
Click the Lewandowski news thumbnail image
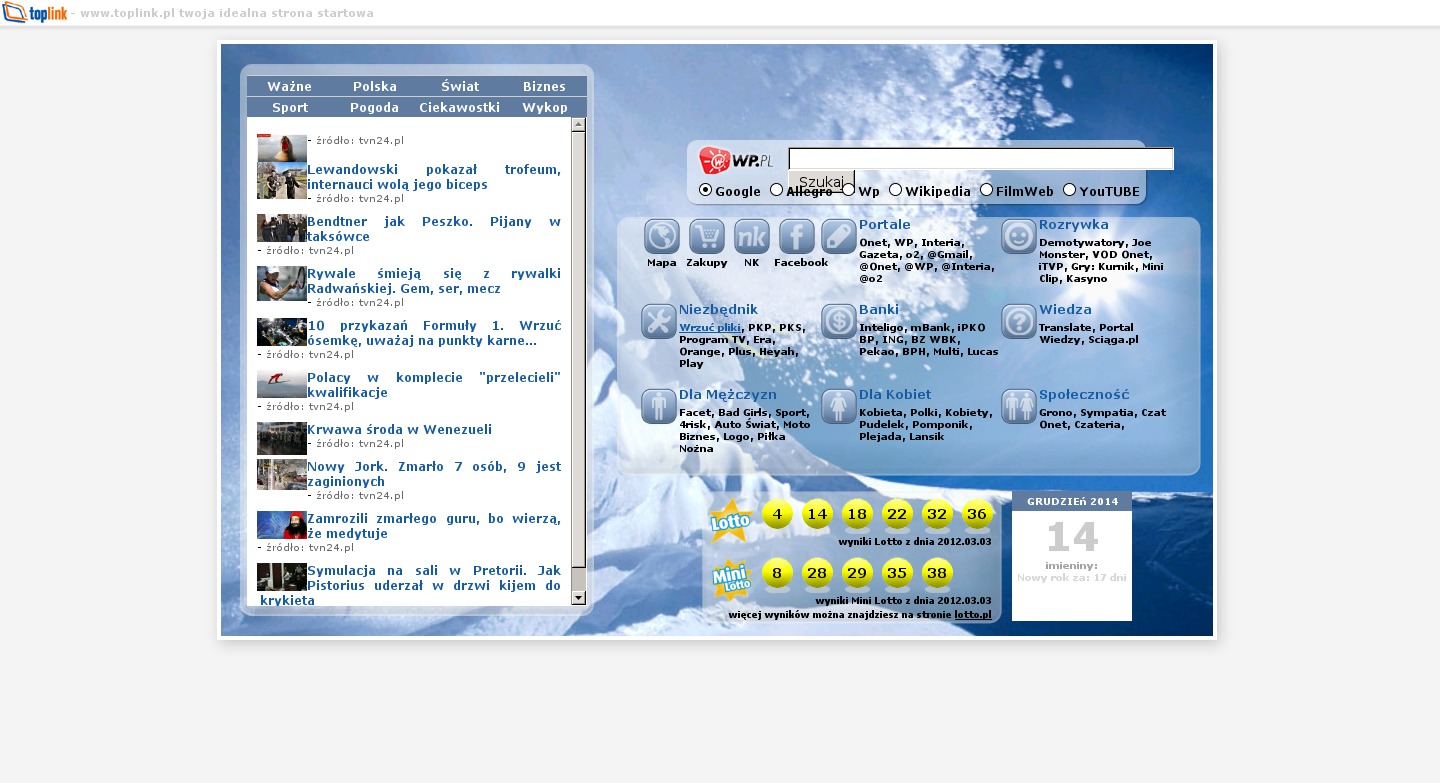[281, 181]
